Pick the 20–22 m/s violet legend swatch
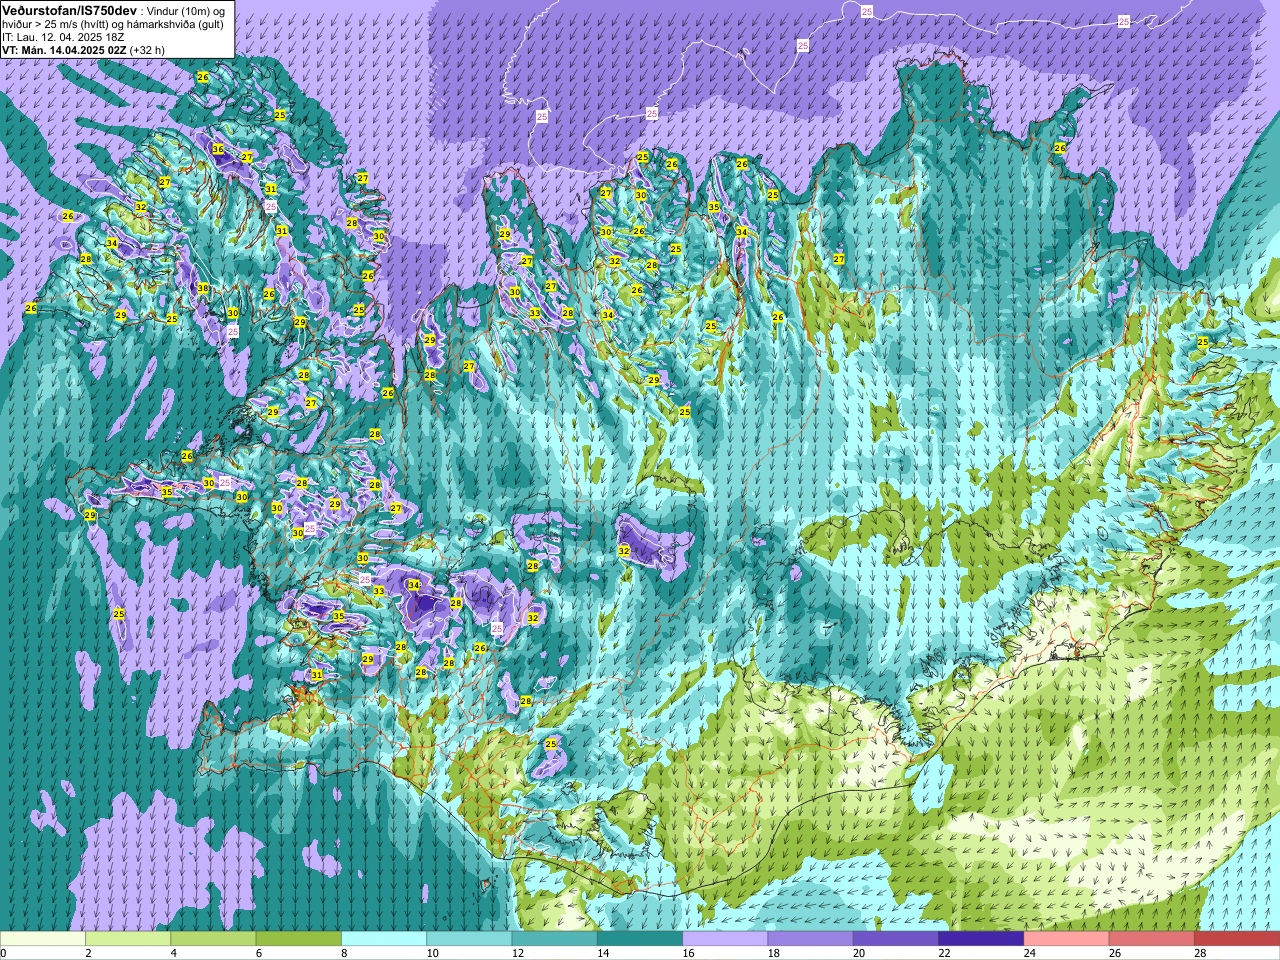1280x960 pixels. click(x=896, y=939)
